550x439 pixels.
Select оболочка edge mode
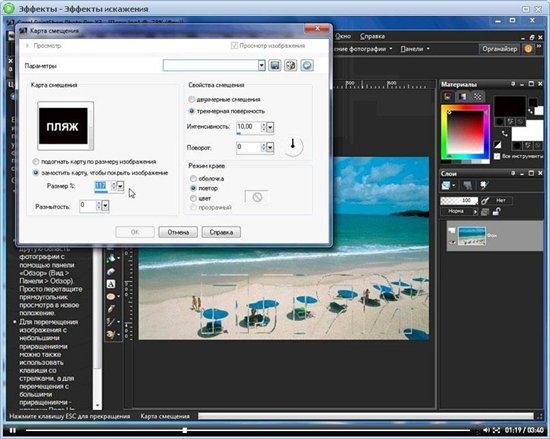coord(193,178)
